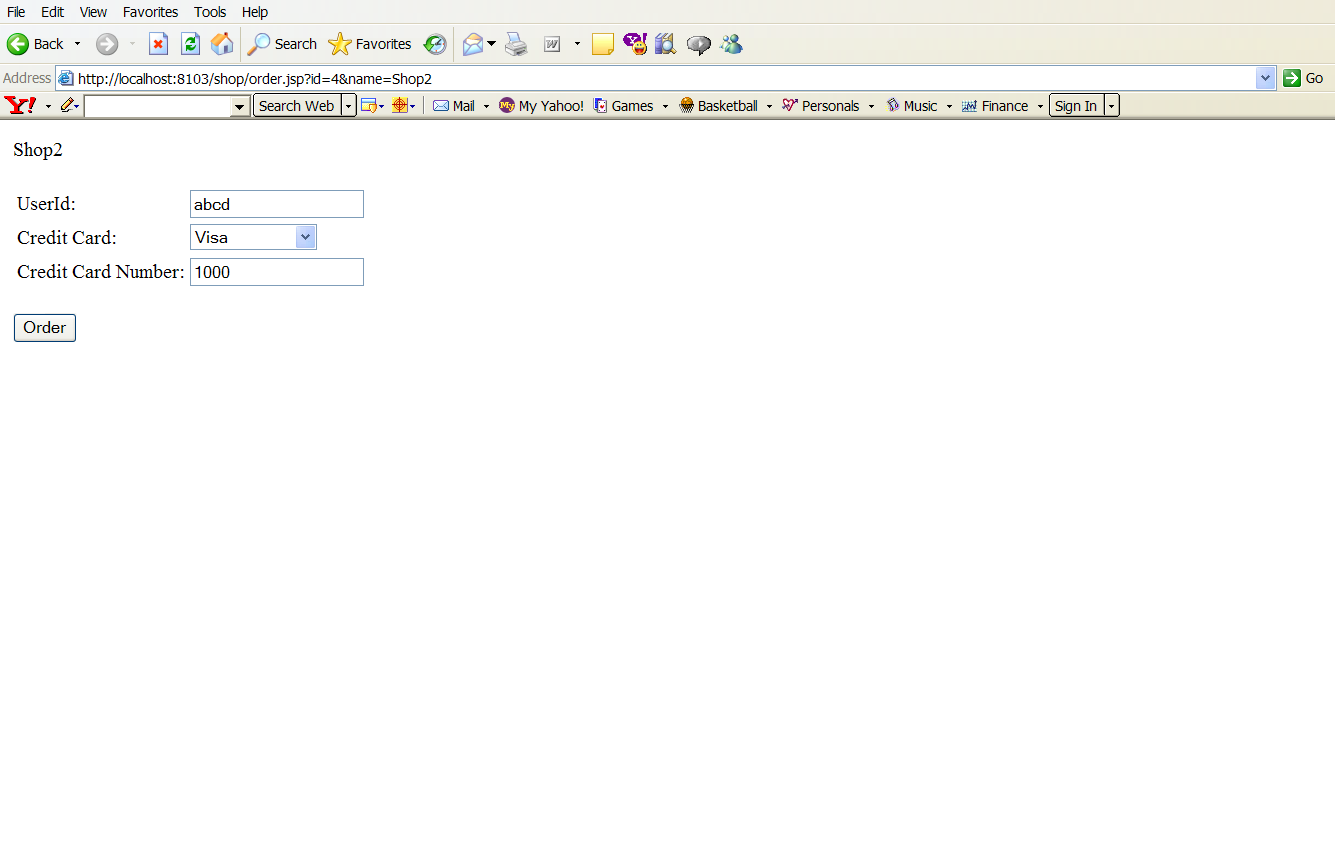Refresh the current page
The height and width of the screenshot is (845, 1335).
point(190,44)
